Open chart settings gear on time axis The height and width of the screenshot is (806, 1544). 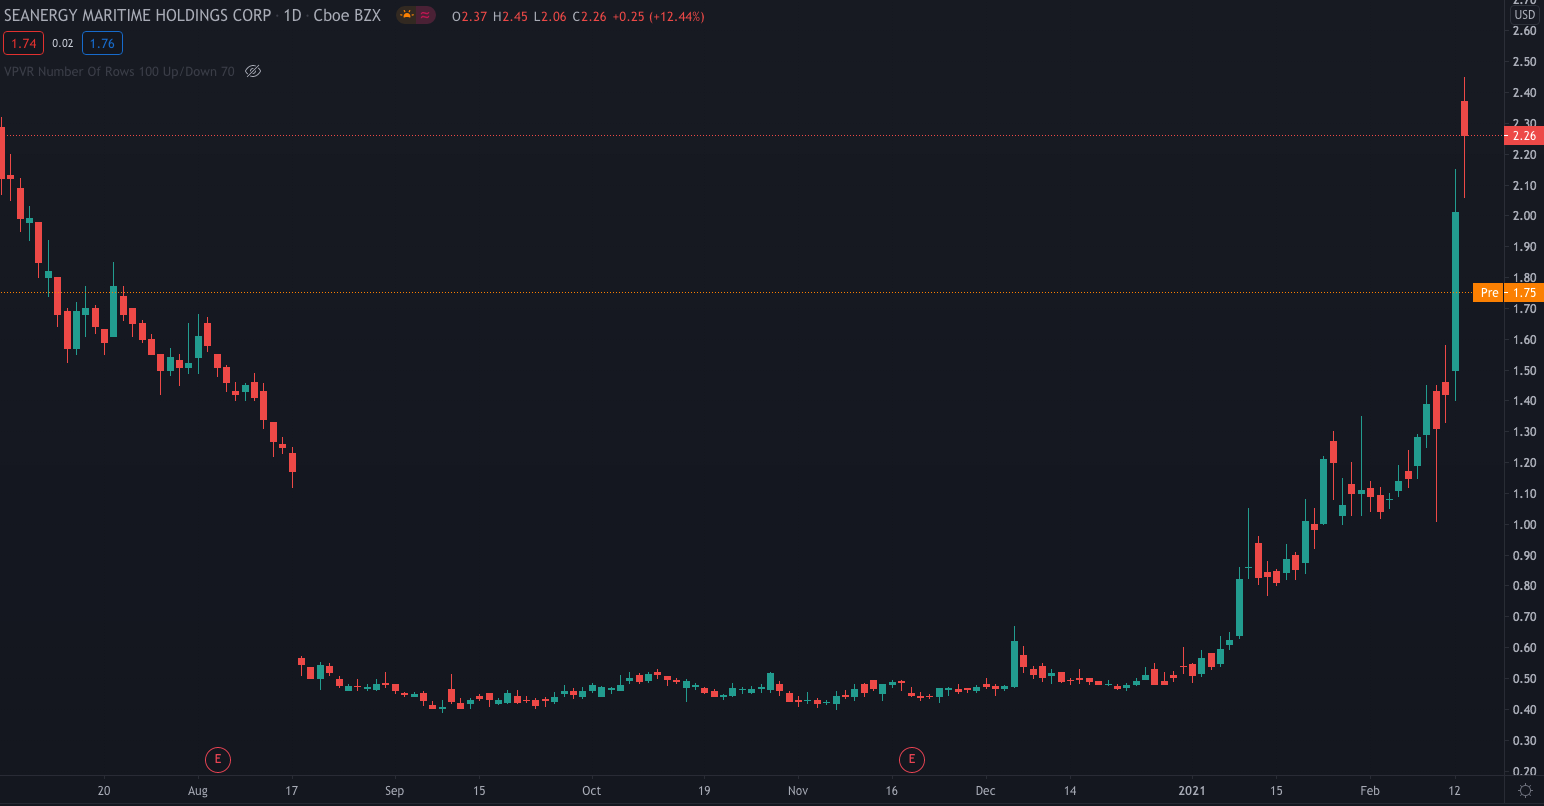1525,790
